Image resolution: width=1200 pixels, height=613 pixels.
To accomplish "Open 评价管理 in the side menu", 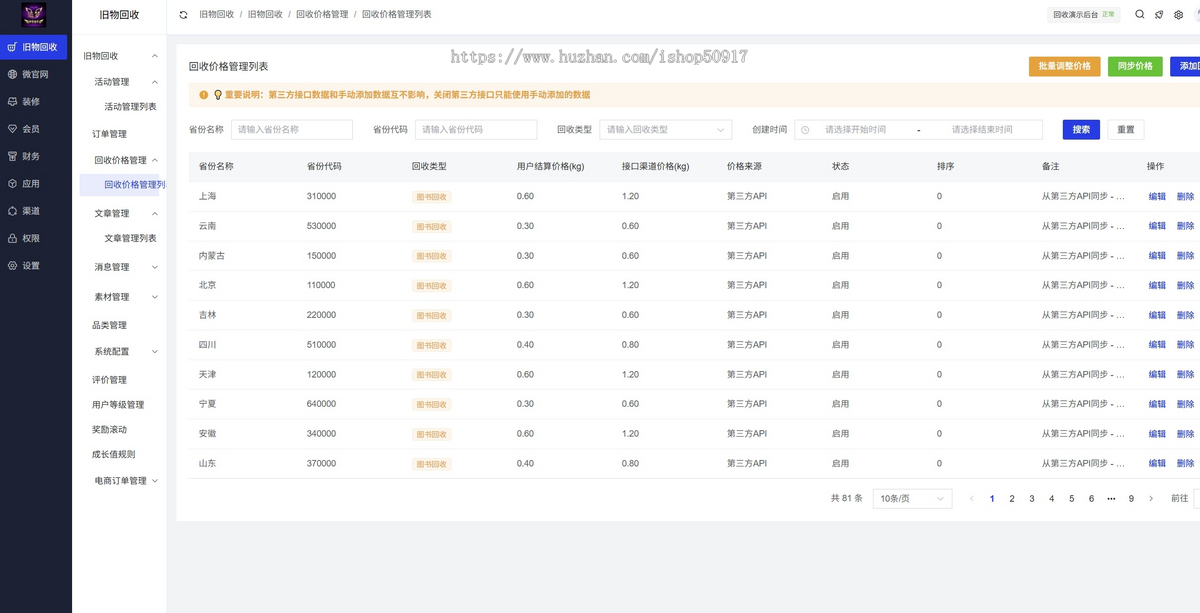I will coord(110,380).
